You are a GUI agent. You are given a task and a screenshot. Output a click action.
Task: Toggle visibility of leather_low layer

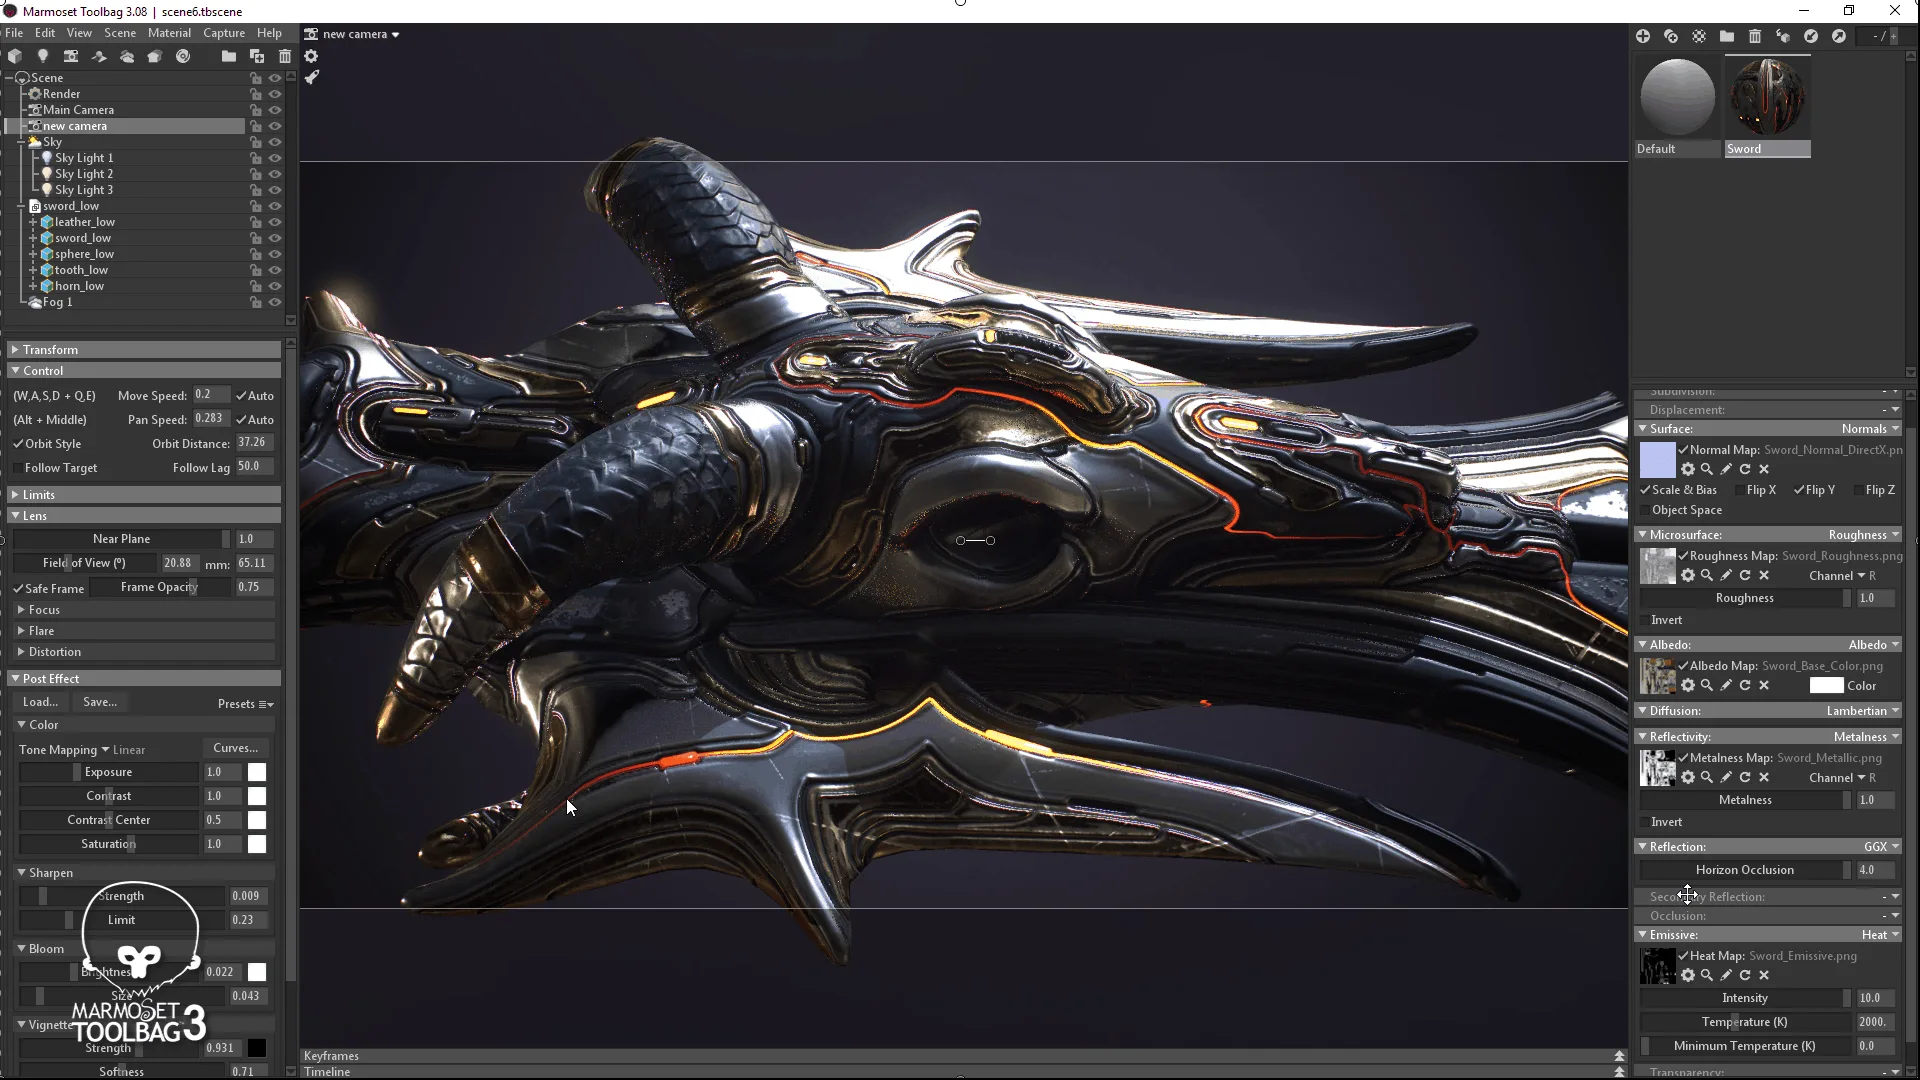click(276, 222)
